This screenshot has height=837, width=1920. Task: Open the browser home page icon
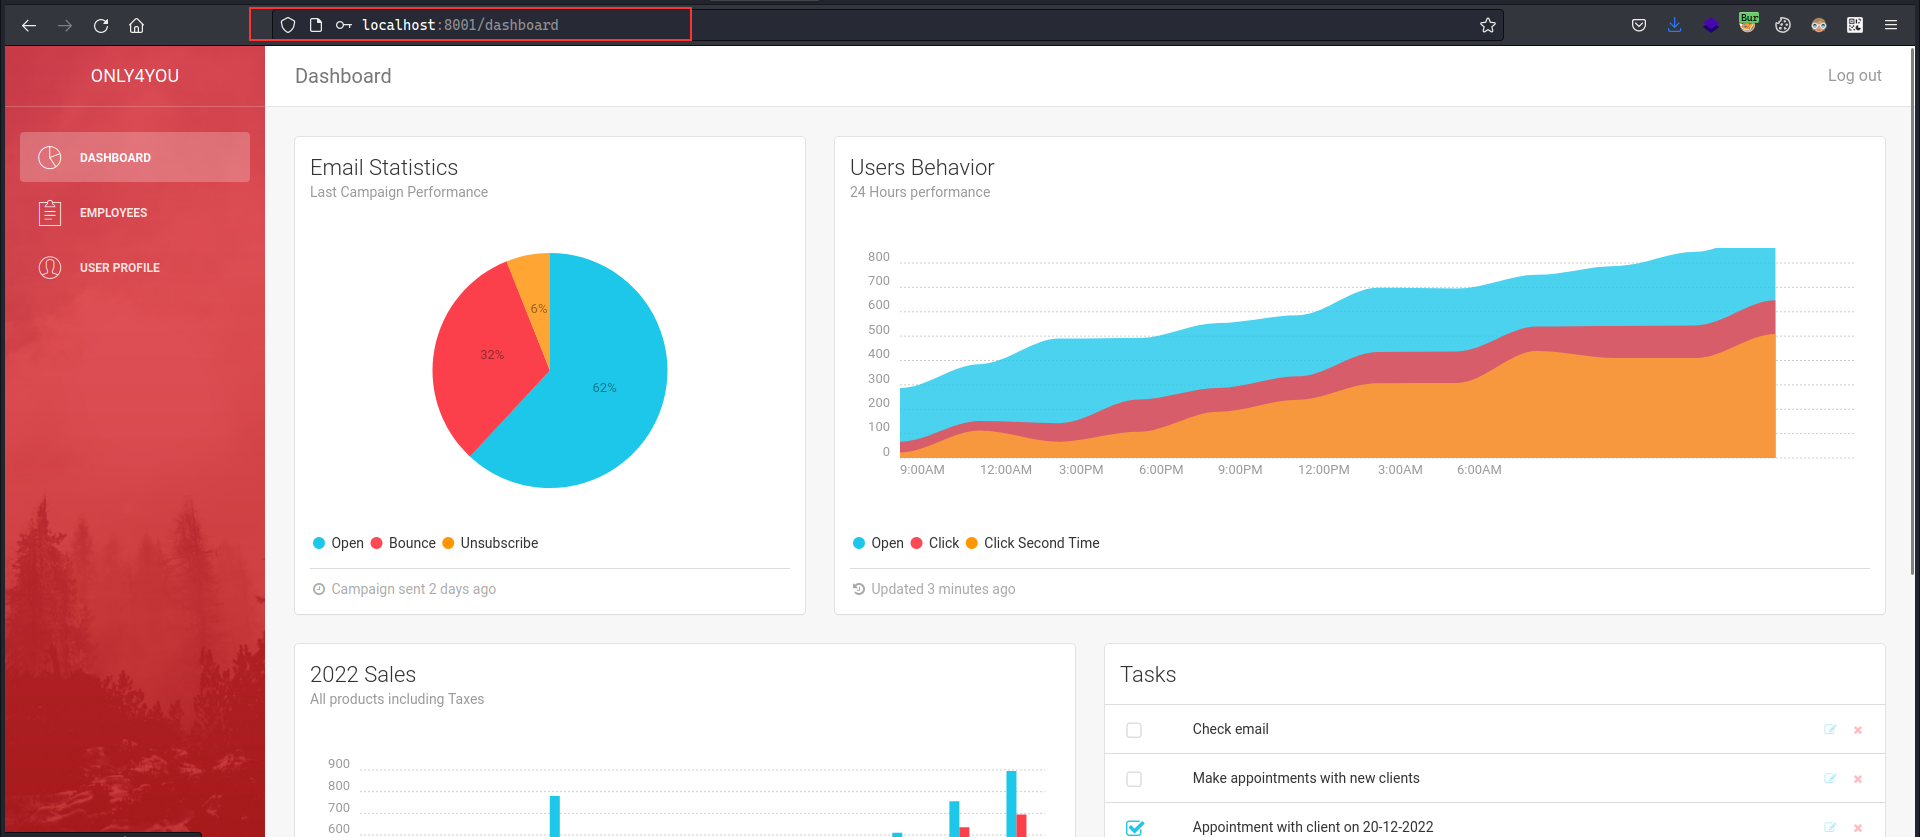click(x=137, y=25)
